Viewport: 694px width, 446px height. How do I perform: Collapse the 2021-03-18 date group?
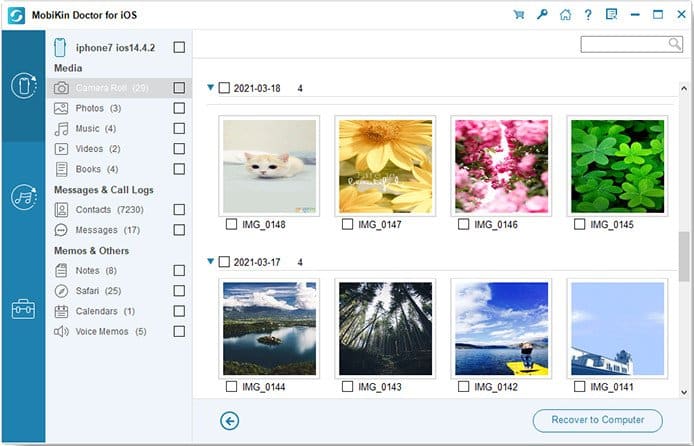click(211, 88)
